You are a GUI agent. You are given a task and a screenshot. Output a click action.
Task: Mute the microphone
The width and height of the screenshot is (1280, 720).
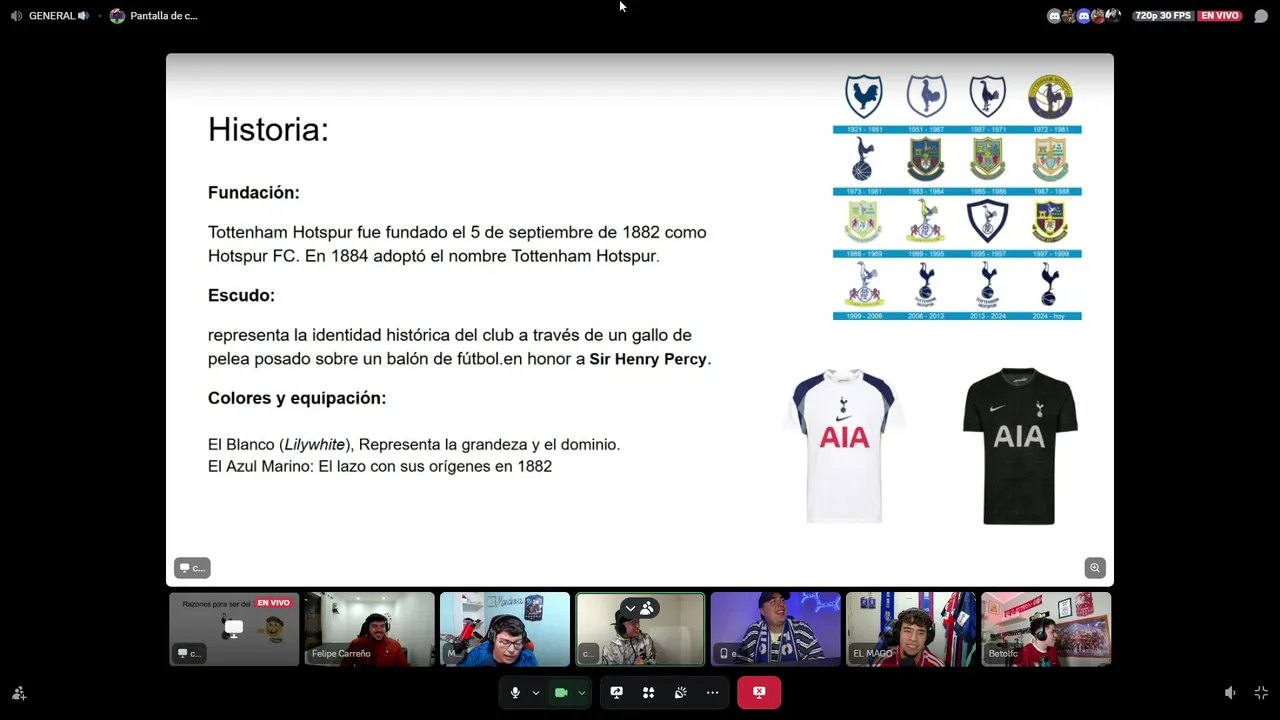(x=515, y=692)
